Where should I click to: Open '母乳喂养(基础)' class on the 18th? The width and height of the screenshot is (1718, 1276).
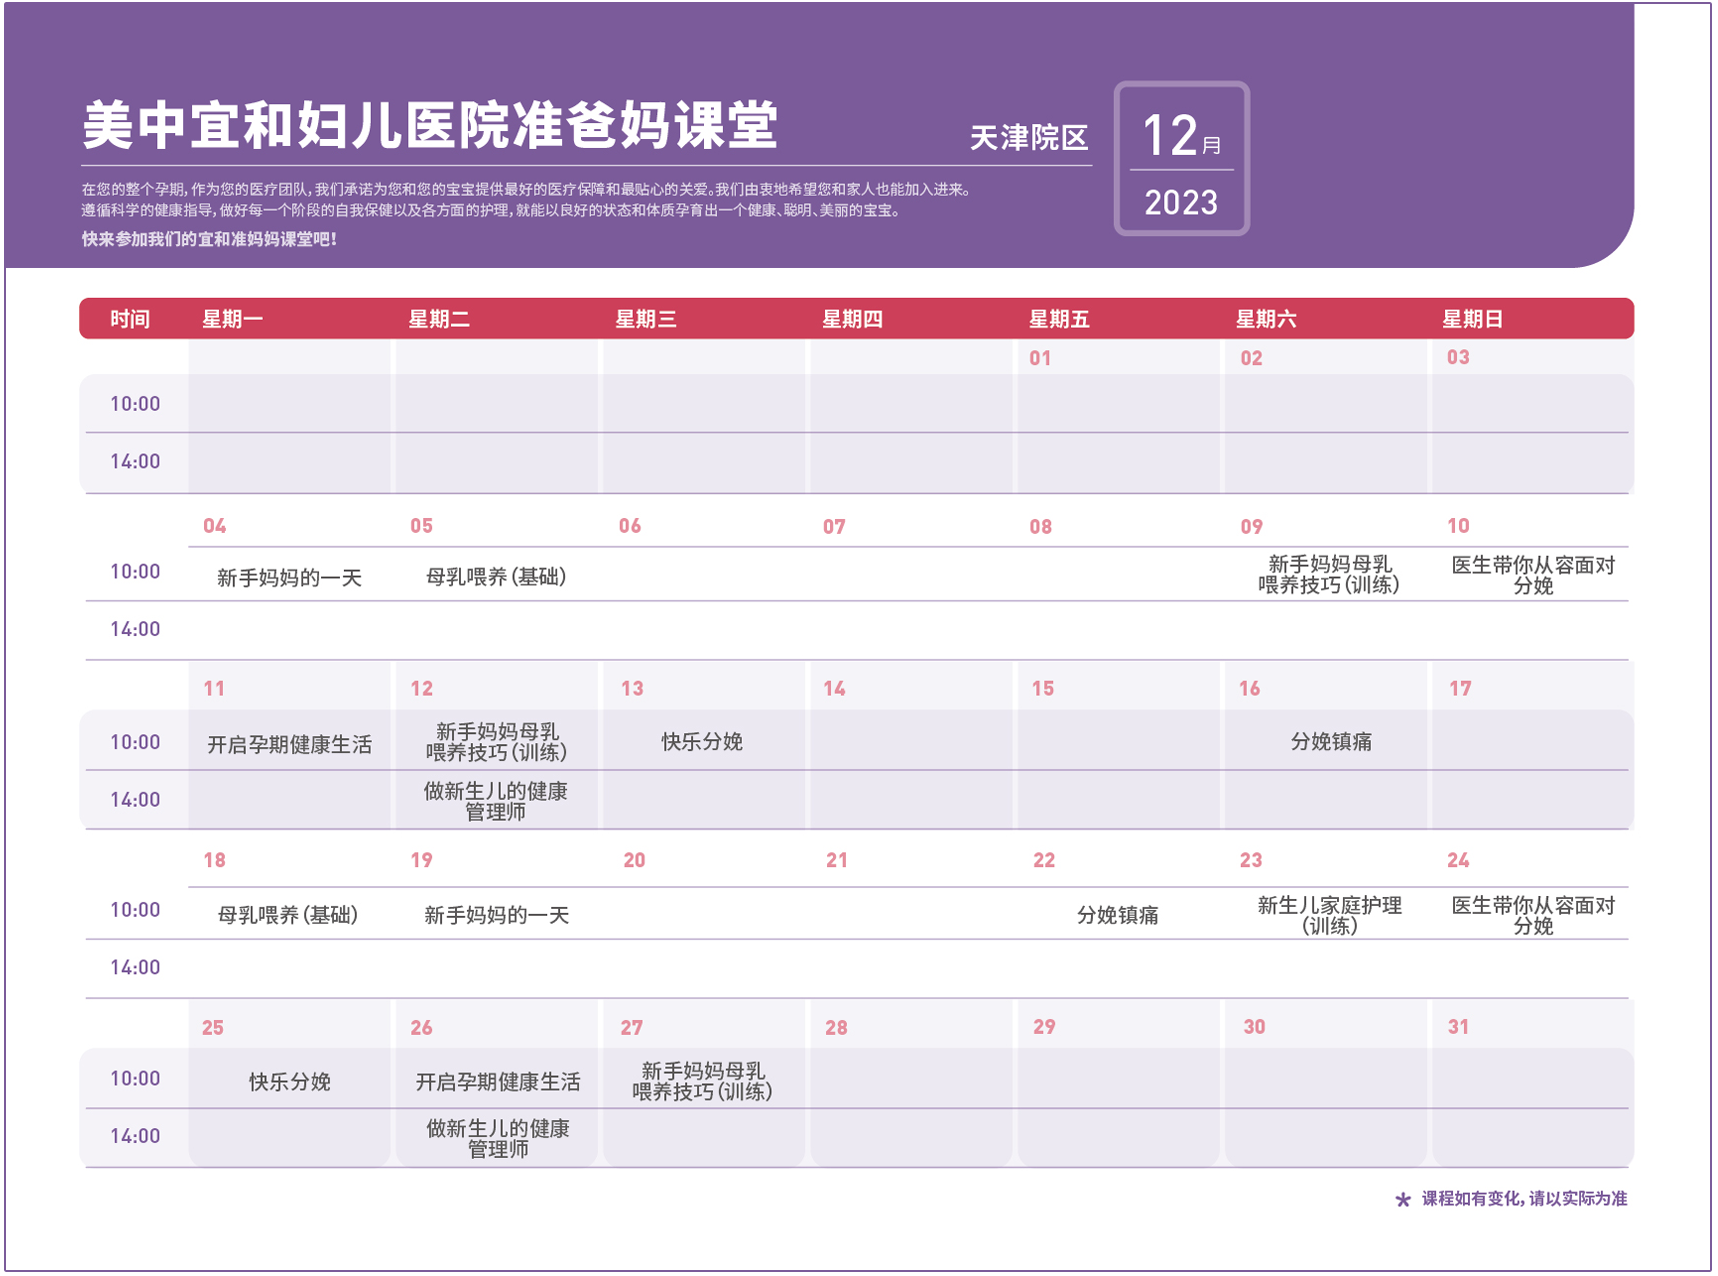(288, 915)
